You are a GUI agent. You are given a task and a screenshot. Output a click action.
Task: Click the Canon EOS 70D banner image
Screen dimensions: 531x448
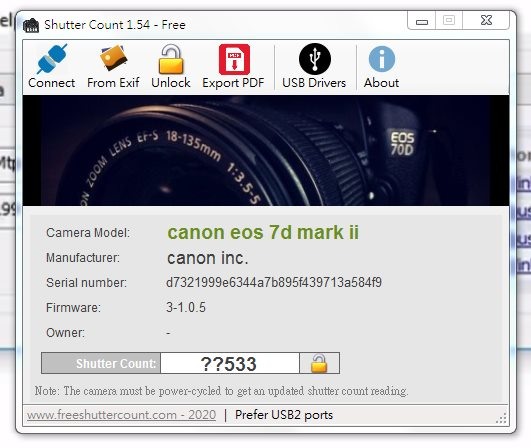click(266, 150)
